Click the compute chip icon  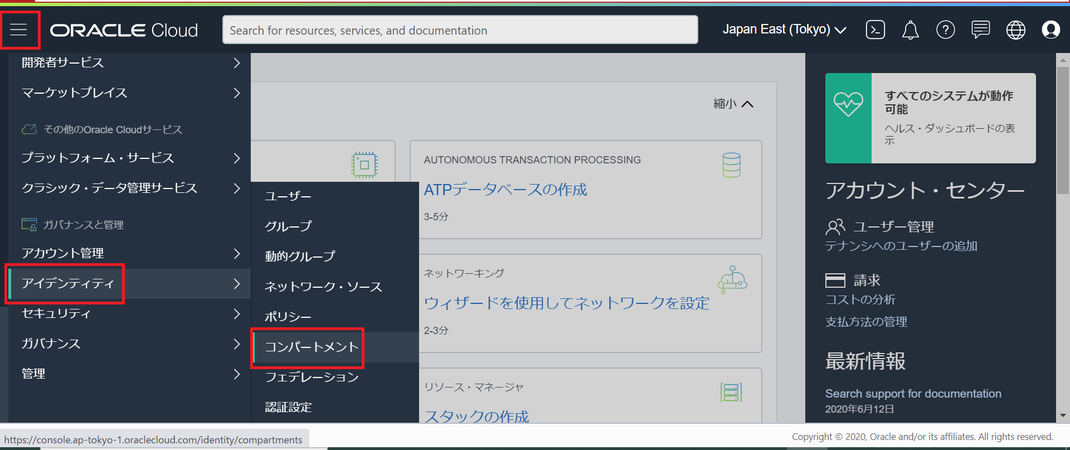click(364, 165)
